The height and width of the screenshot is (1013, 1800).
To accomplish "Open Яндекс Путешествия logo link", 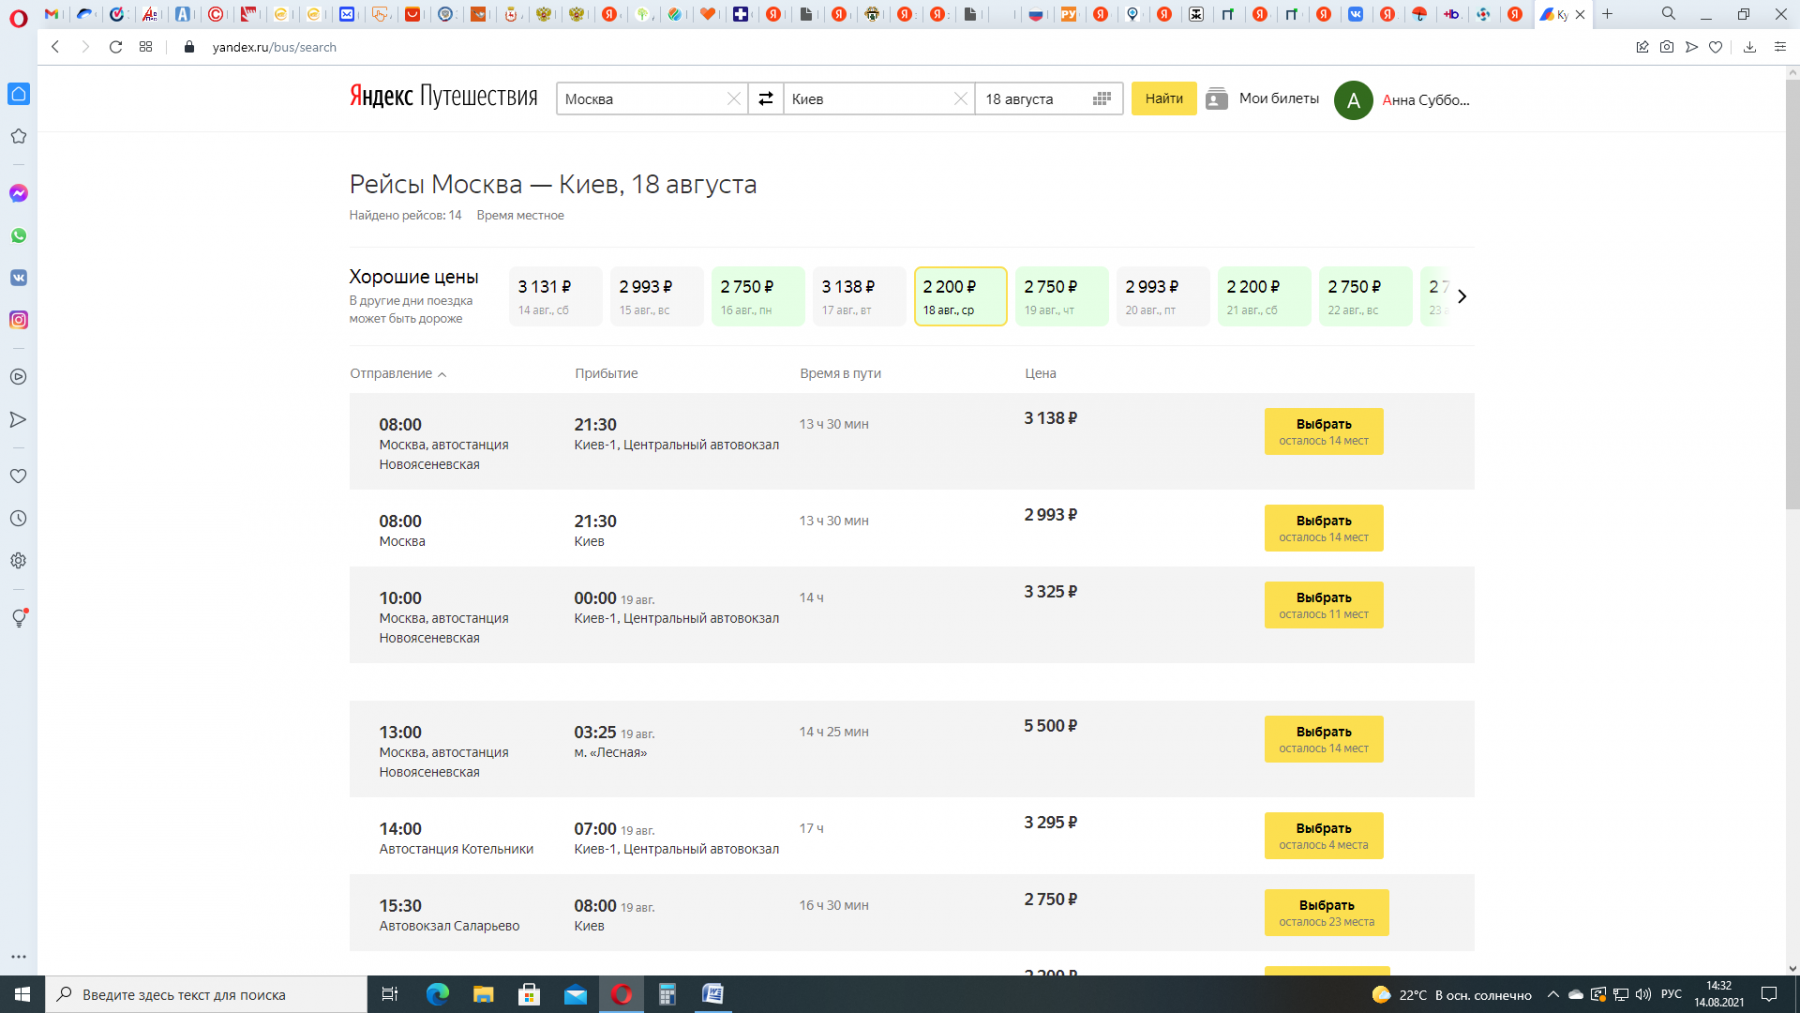I will pos(443,96).
